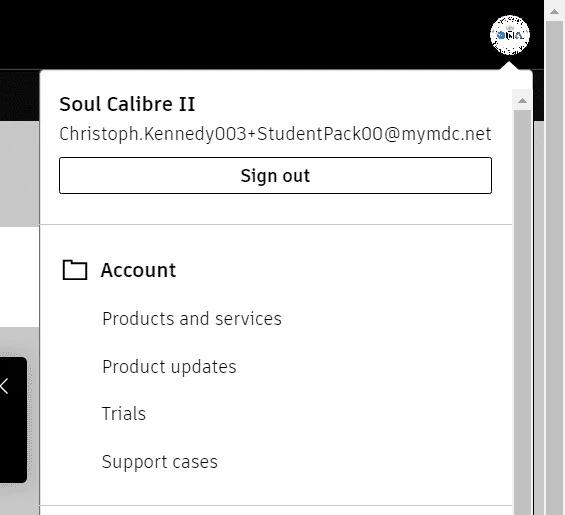Click the account email address text

point(275,134)
